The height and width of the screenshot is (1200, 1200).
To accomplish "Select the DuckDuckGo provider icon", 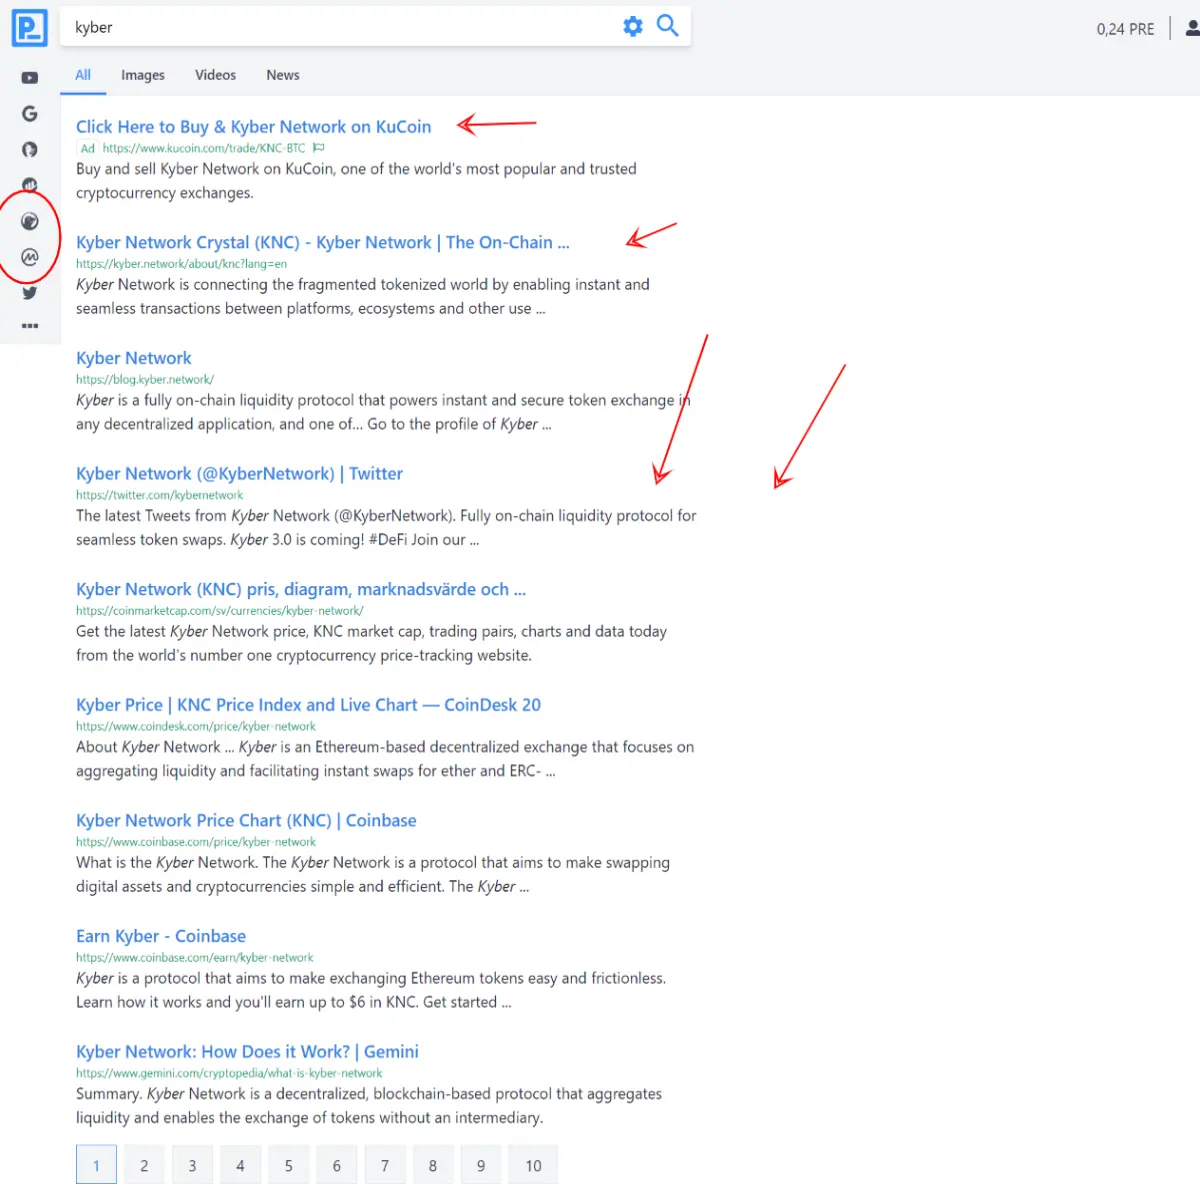I will [30, 150].
